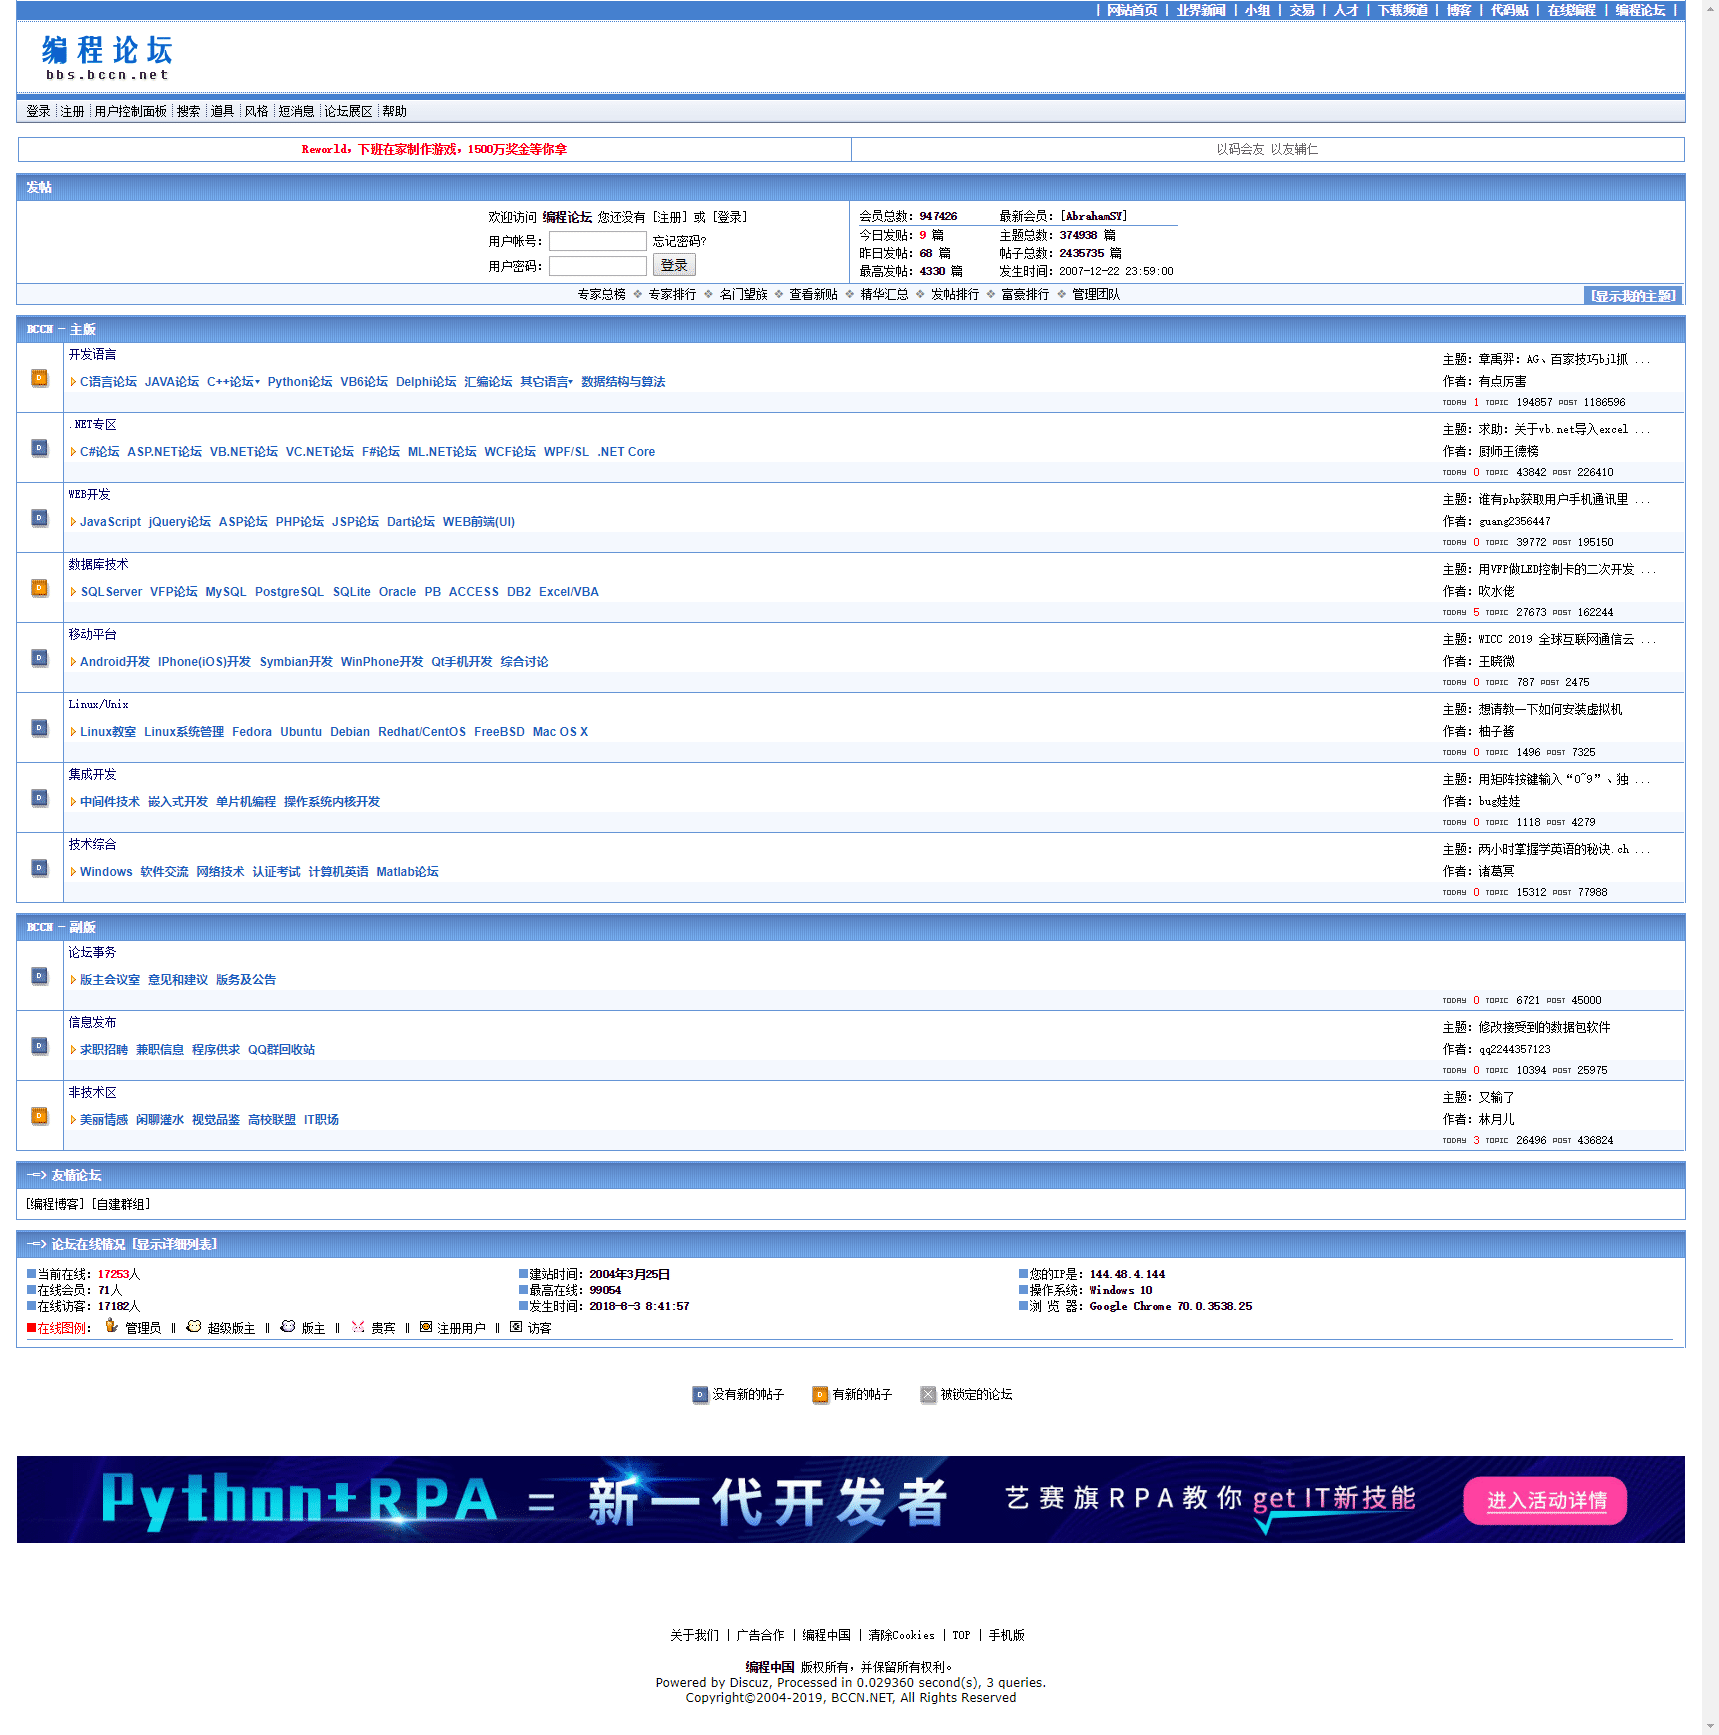
Task: Show the detailed online list via 显示详细列表
Action: click(x=175, y=1244)
